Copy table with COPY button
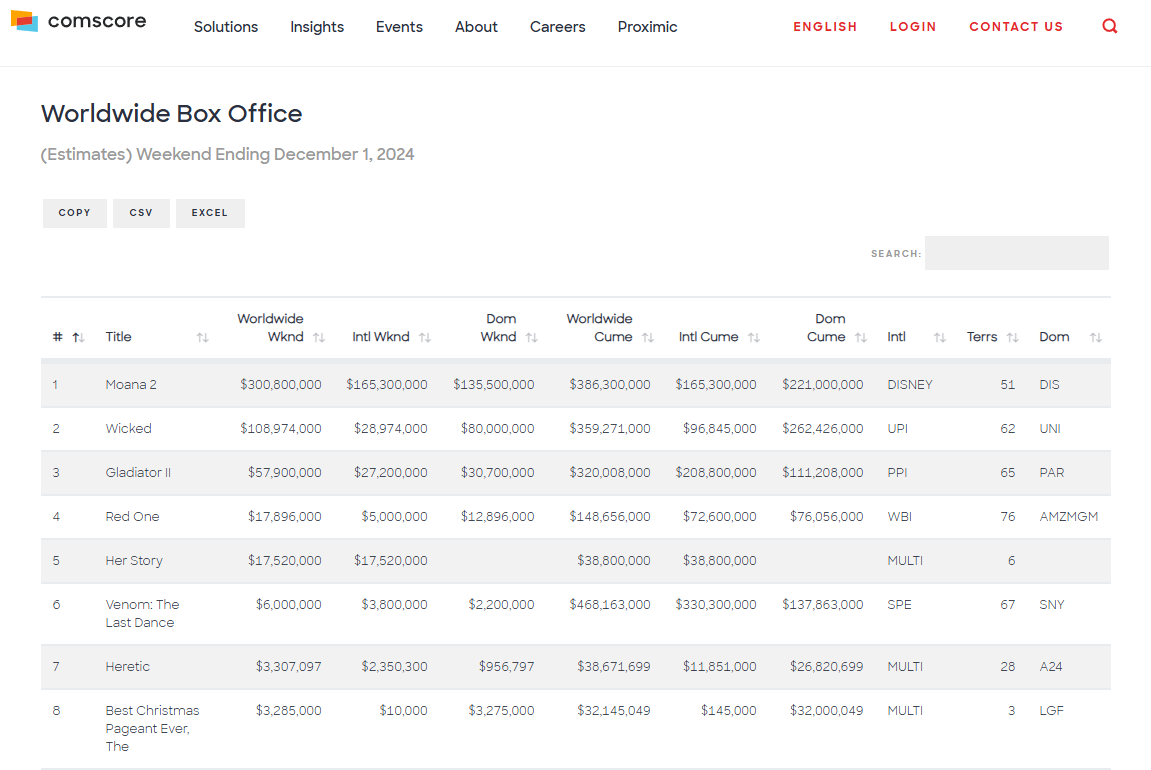 (x=75, y=213)
